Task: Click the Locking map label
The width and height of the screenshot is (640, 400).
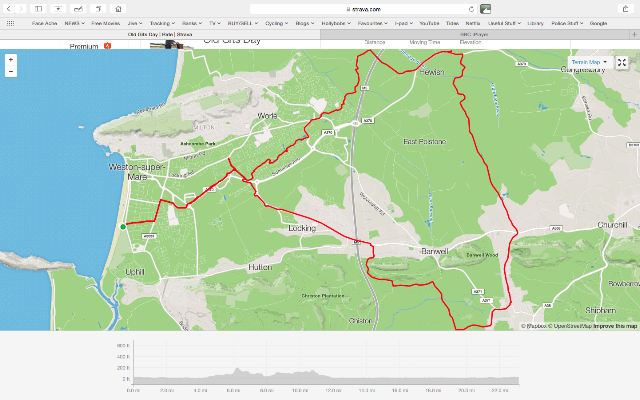Action: pos(302,228)
